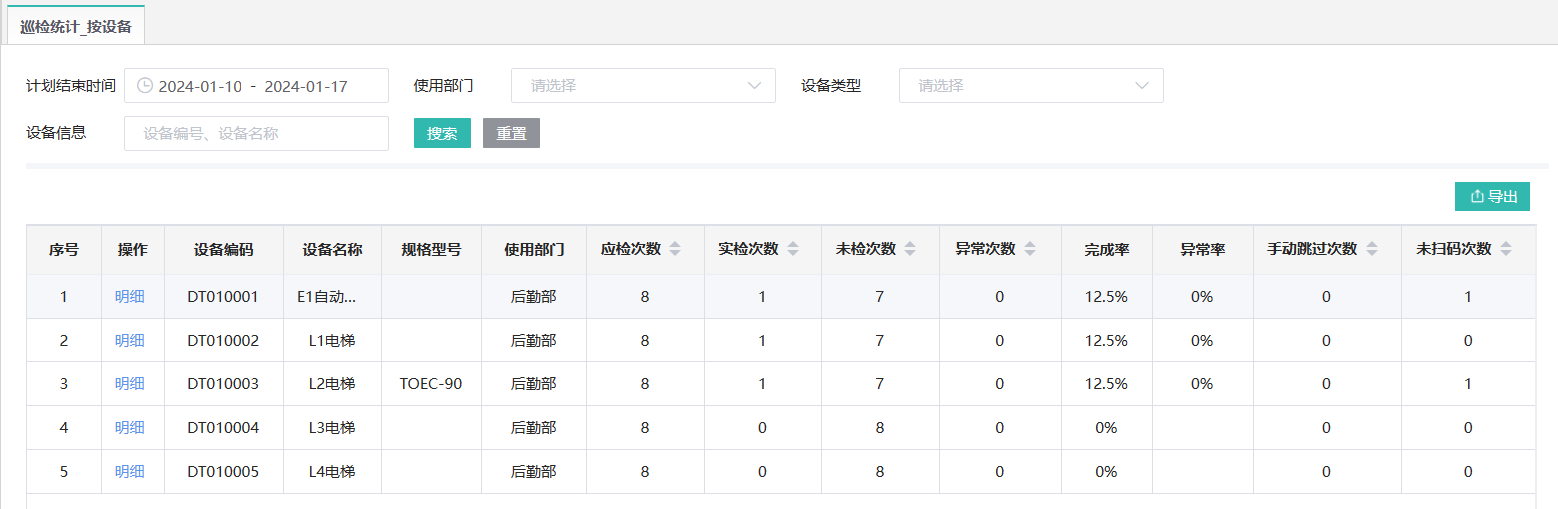This screenshot has height=509, width=1558.
Task: Click 0% completion rate for L4电梯
Action: click(1106, 471)
